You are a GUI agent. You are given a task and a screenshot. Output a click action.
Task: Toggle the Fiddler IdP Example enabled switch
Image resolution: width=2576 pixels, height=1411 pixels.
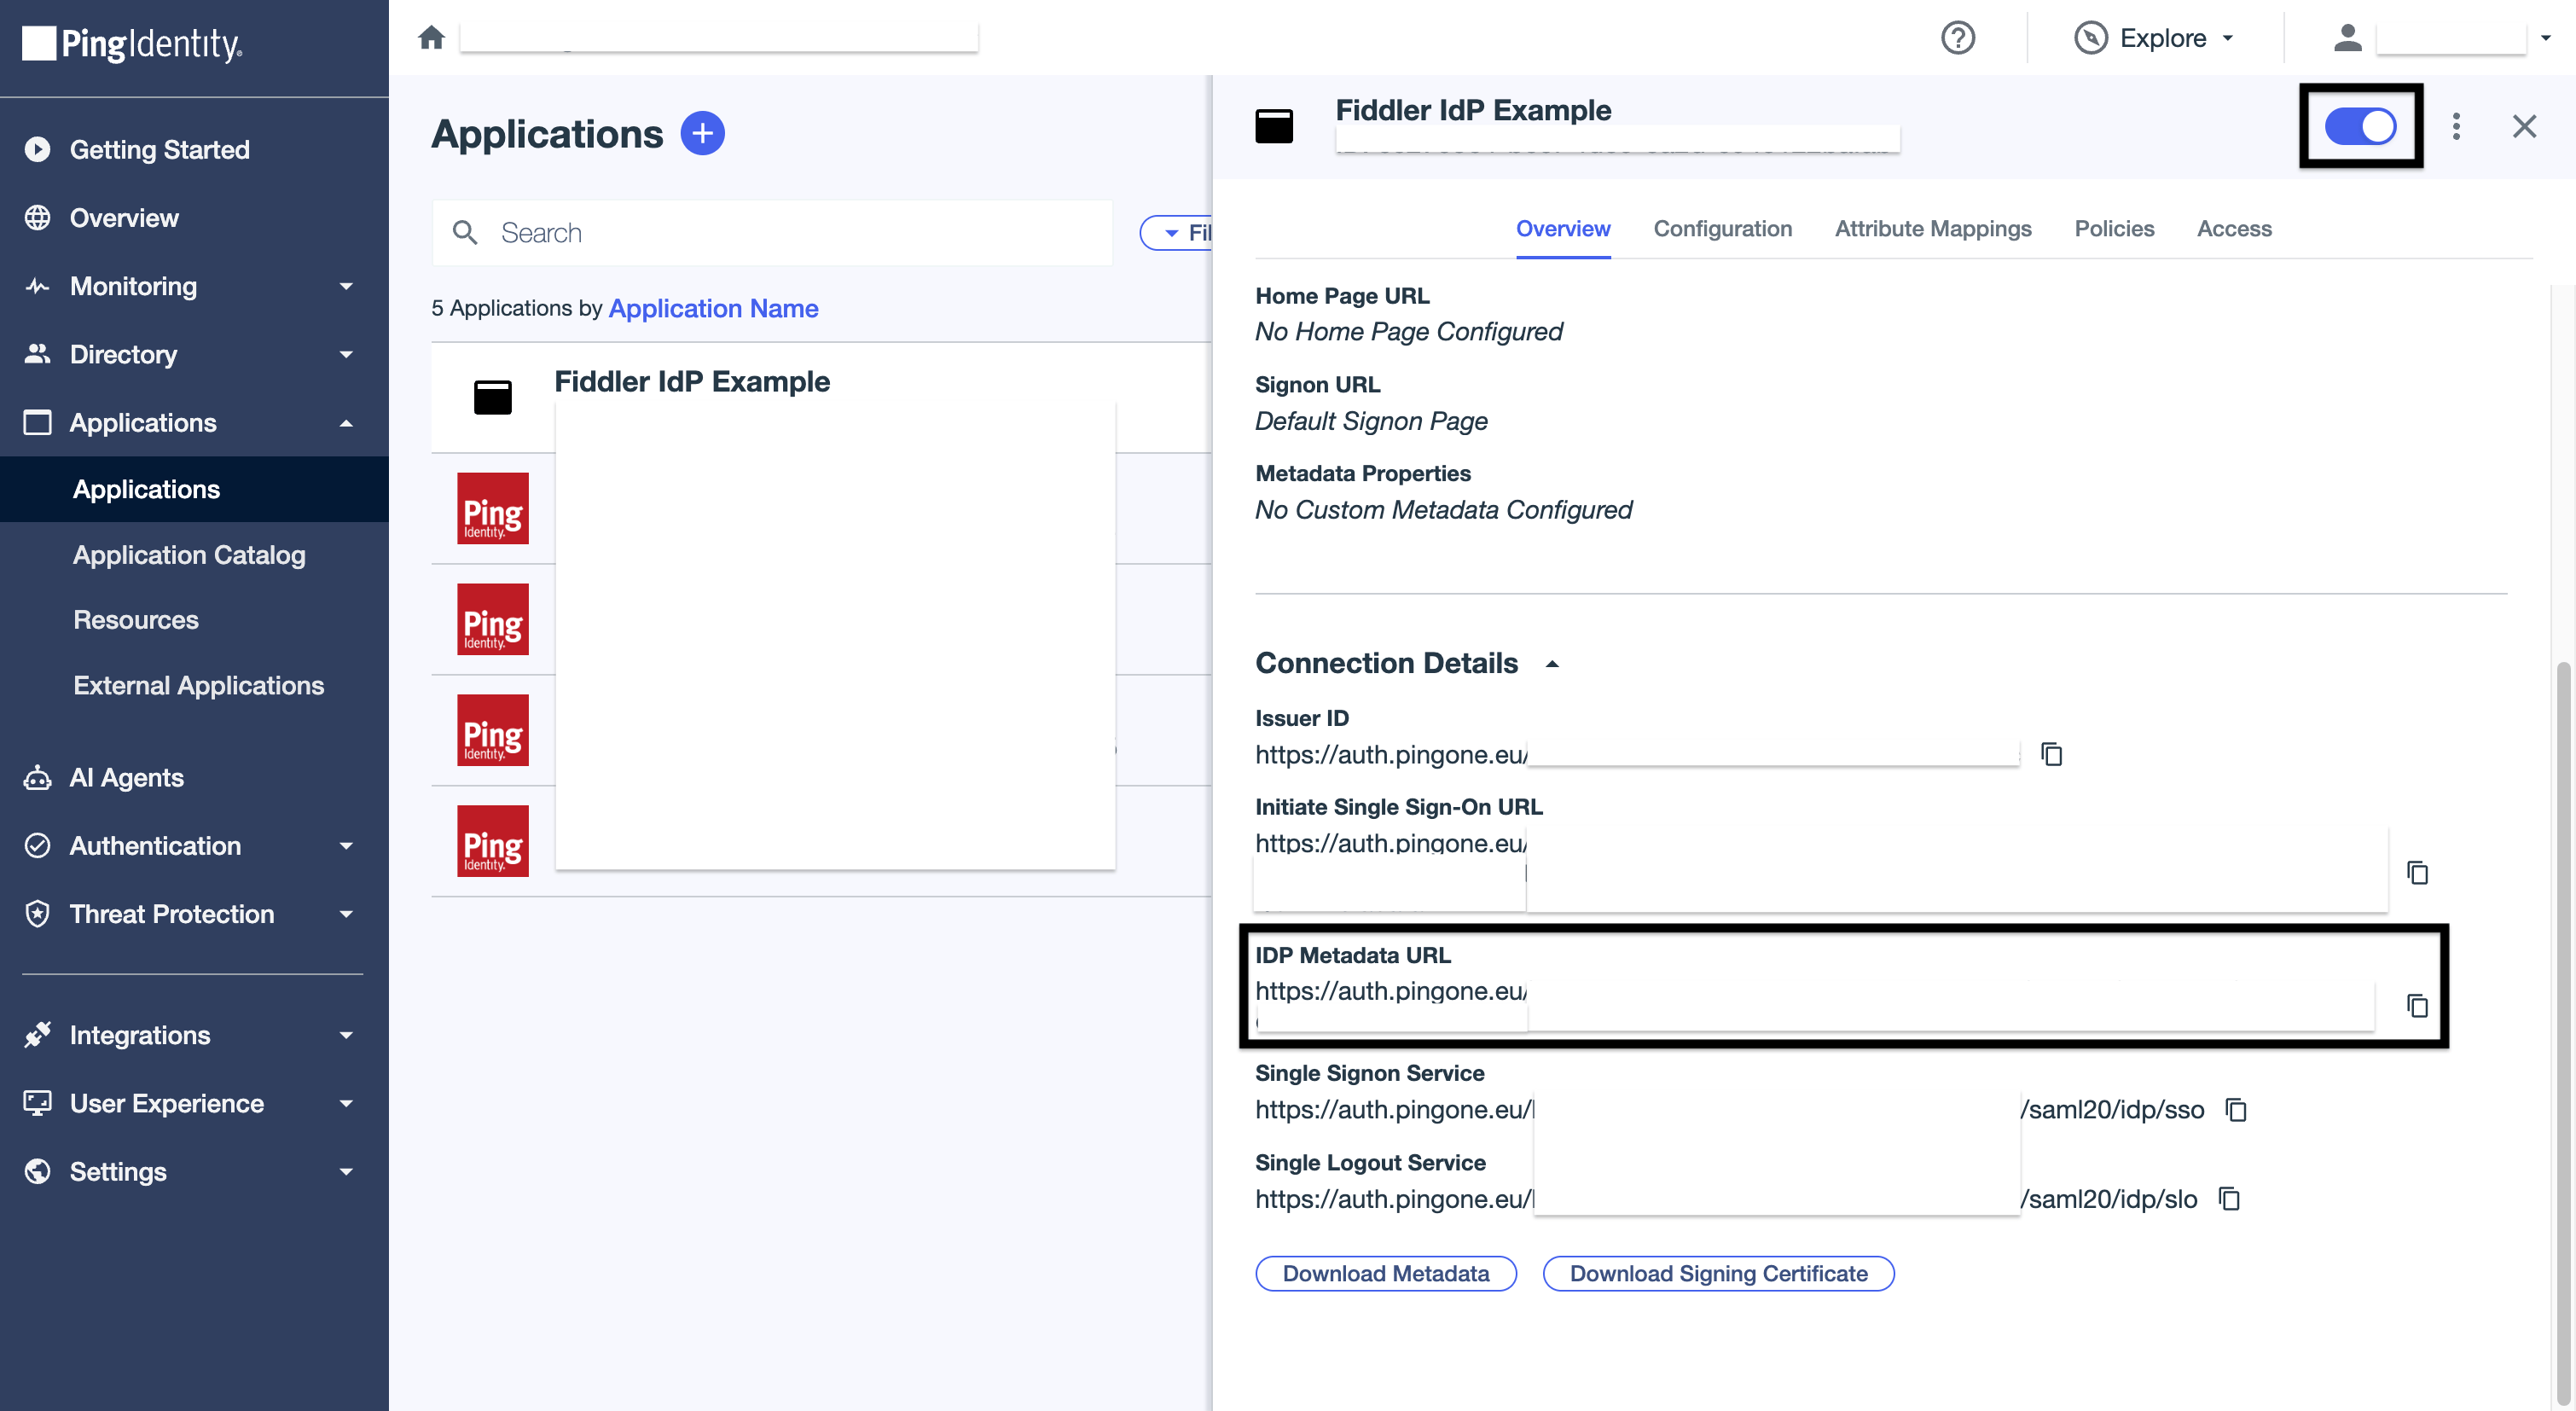tap(2360, 126)
